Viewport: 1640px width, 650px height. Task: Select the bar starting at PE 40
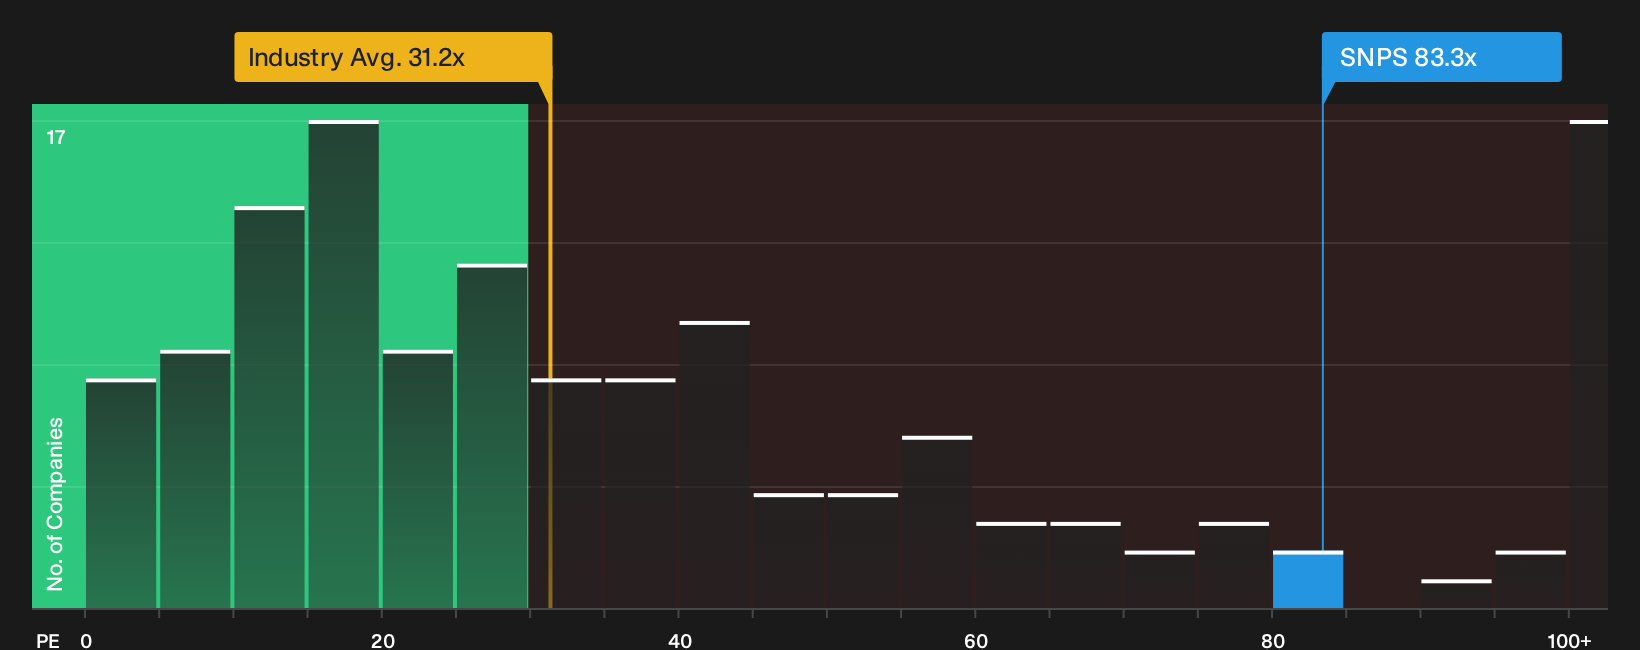715,465
